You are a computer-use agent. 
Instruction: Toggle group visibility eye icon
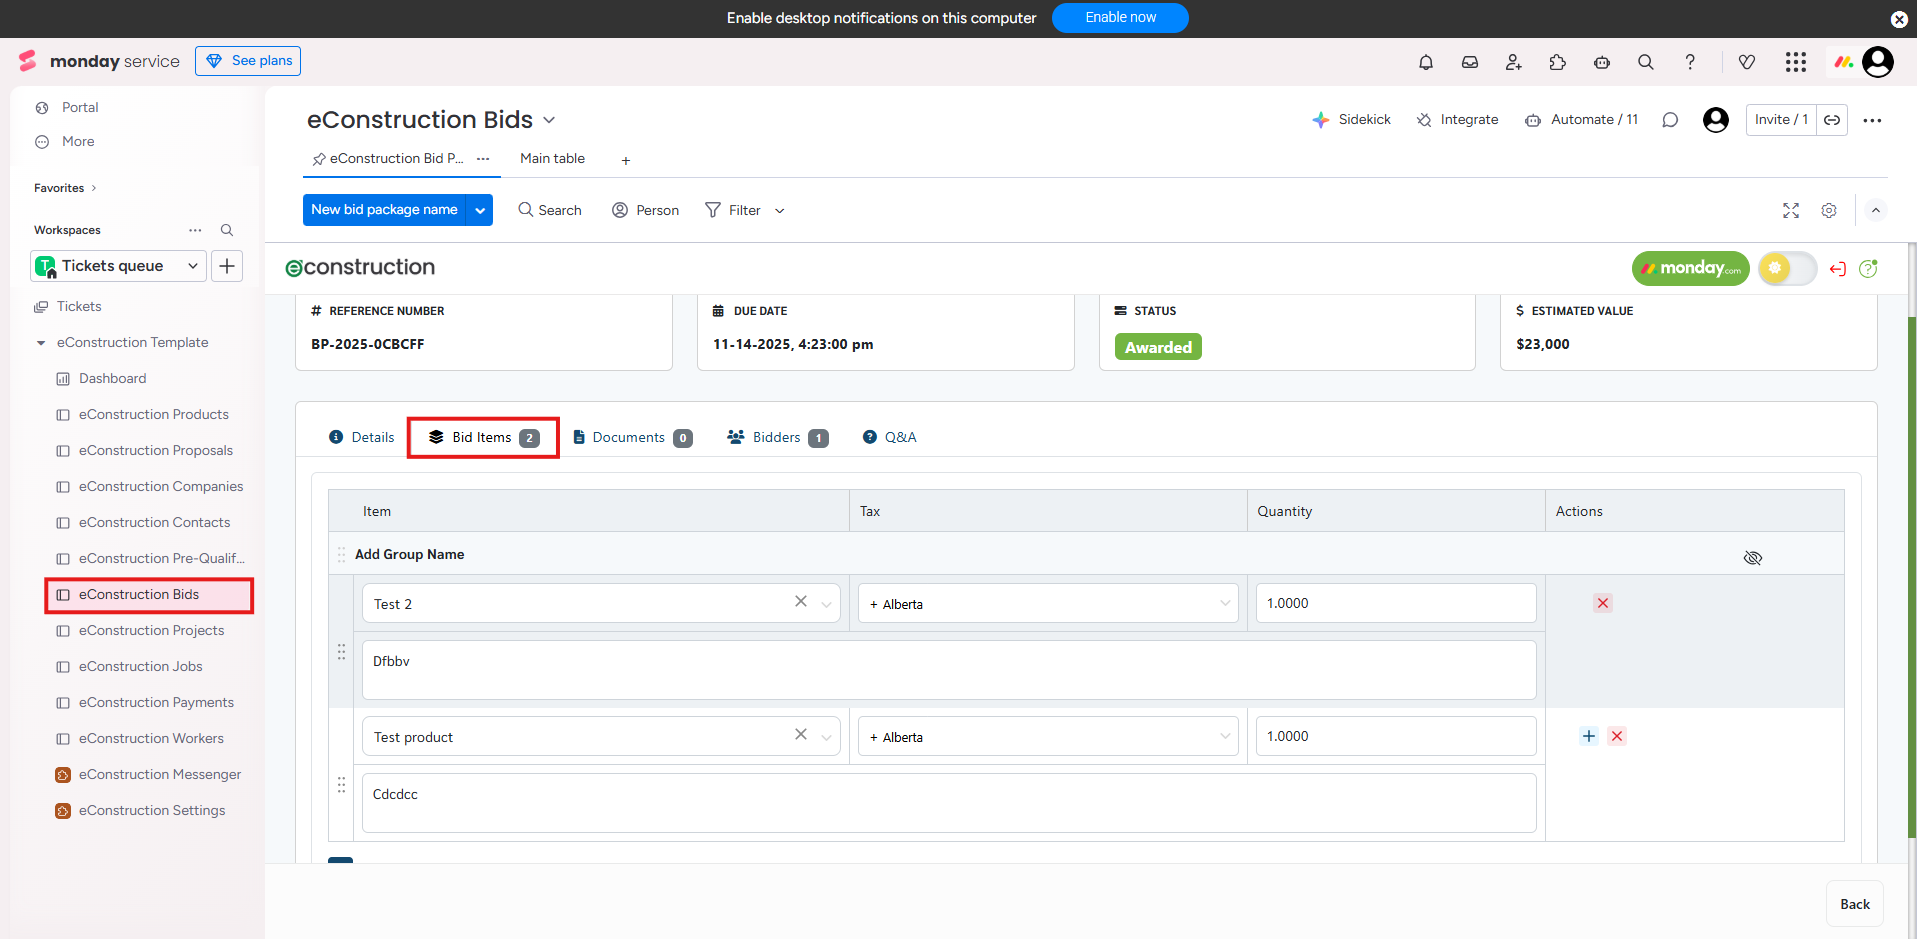pyautogui.click(x=1752, y=558)
